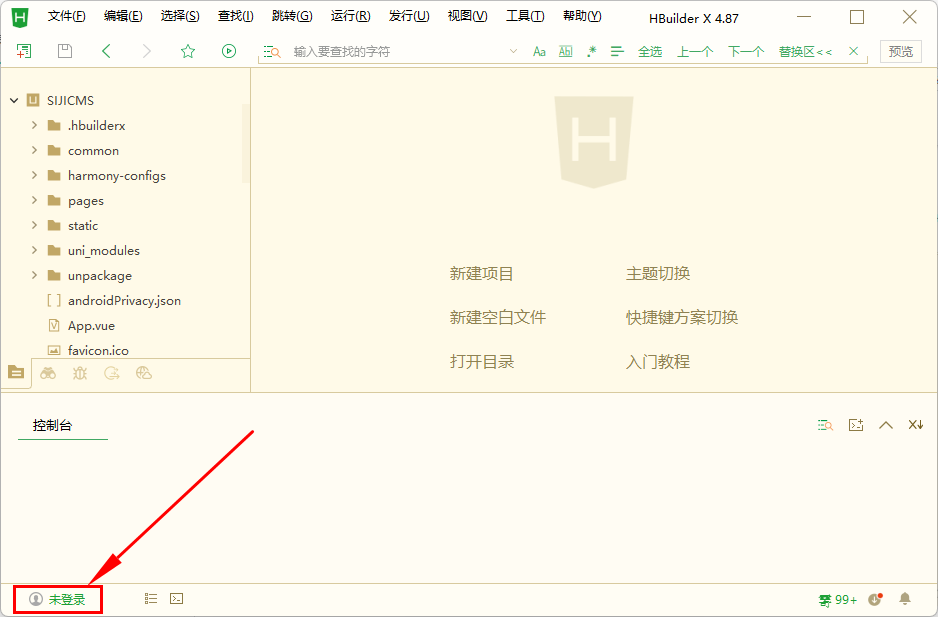Select androidPrivacy.json file
The height and width of the screenshot is (617, 938).
124,300
